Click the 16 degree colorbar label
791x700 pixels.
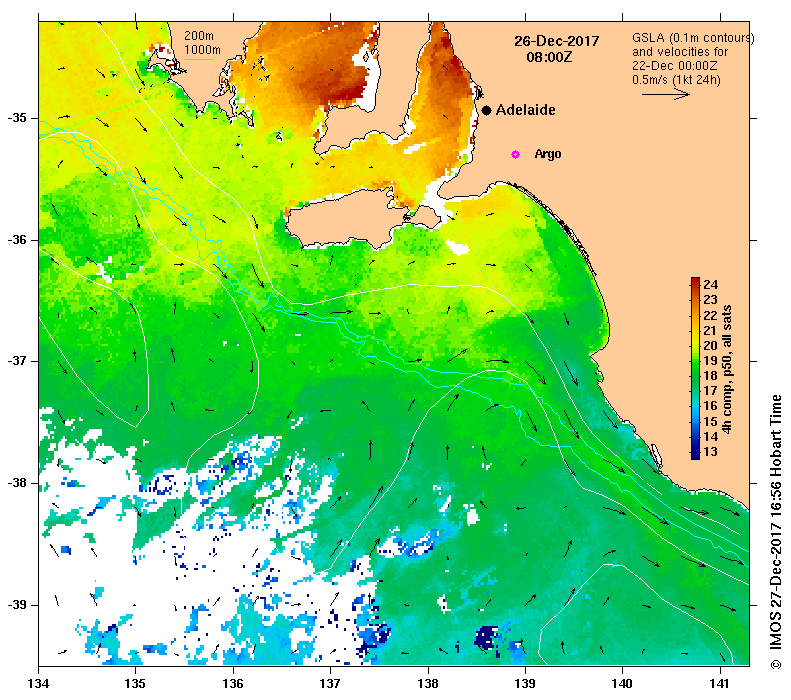pos(710,406)
